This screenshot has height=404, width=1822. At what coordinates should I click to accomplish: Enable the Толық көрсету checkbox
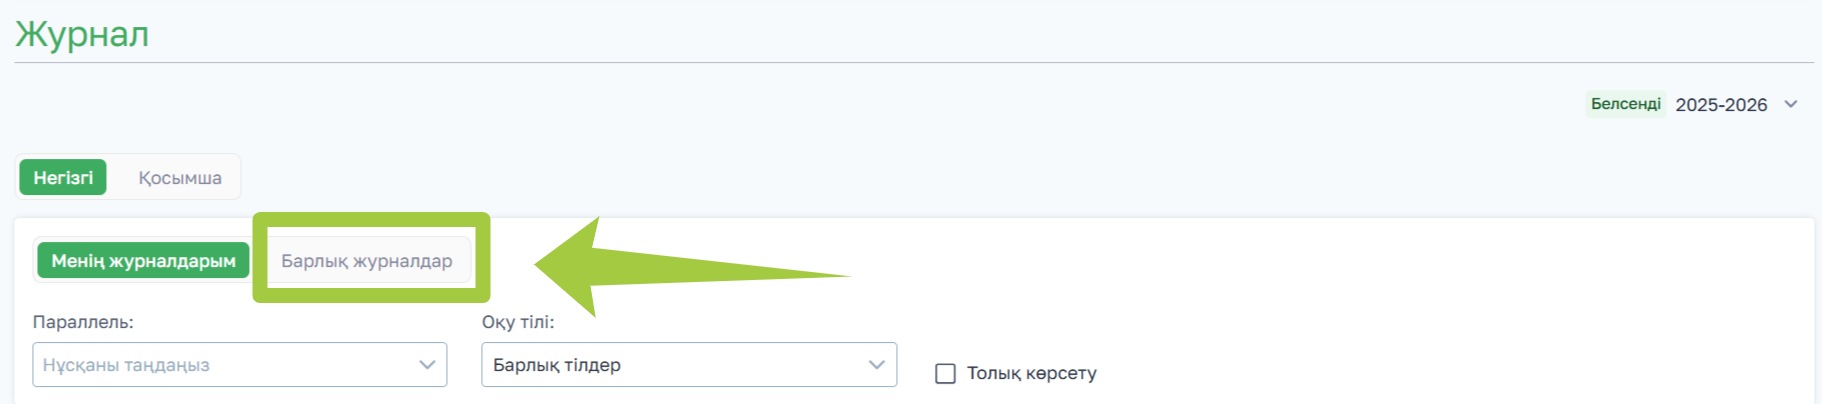tap(945, 374)
